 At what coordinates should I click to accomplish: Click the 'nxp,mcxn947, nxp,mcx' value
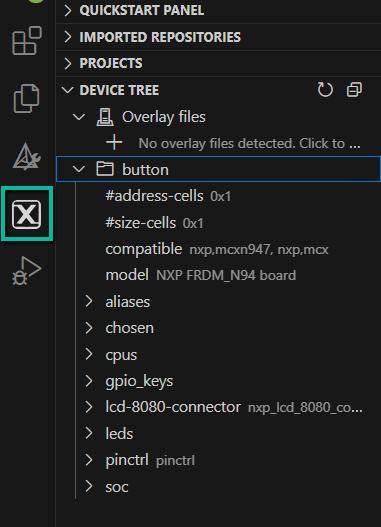pyautogui.click(x=259, y=250)
